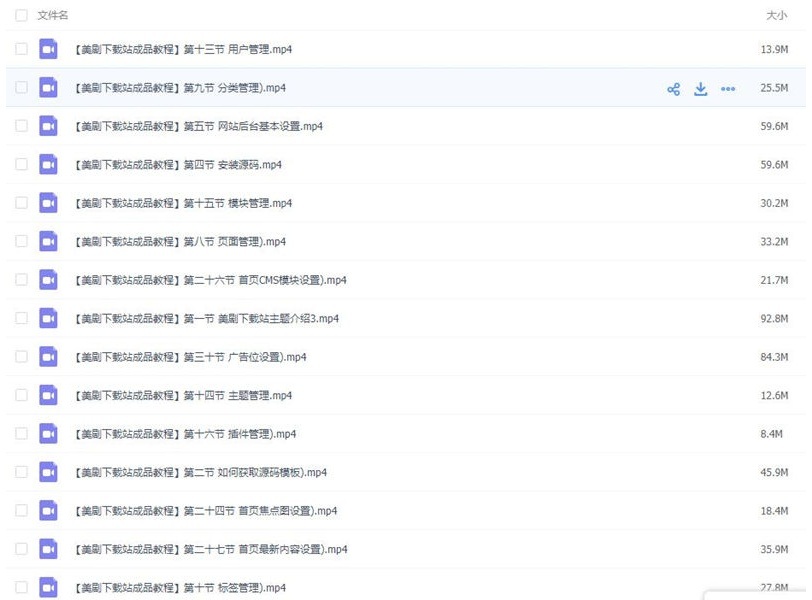Image resolution: width=812 pixels, height=600 pixels.
Task: Tick the checkbox for 第五节 网站后台基本设置.mp4
Action: (21, 126)
